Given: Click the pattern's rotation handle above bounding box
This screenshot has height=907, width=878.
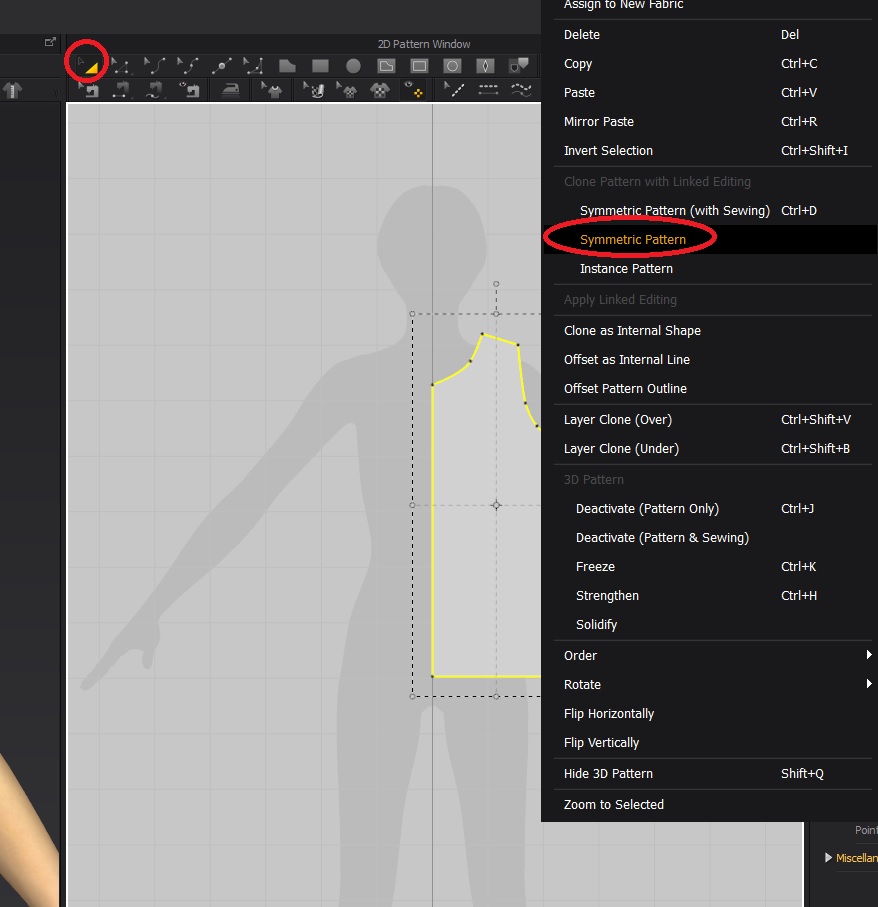Looking at the screenshot, I should (x=496, y=284).
